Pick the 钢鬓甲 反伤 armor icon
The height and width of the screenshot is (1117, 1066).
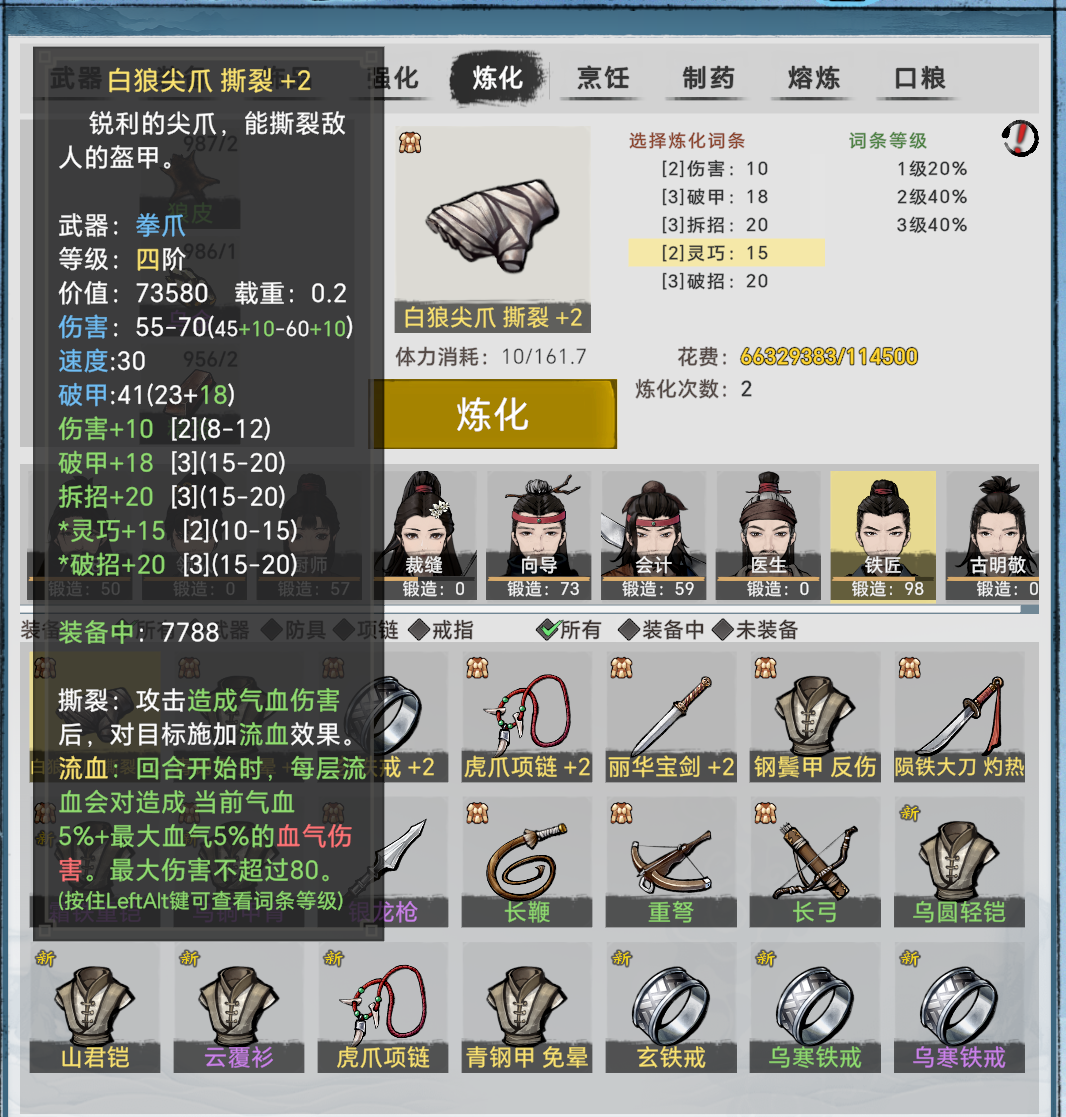[814, 717]
